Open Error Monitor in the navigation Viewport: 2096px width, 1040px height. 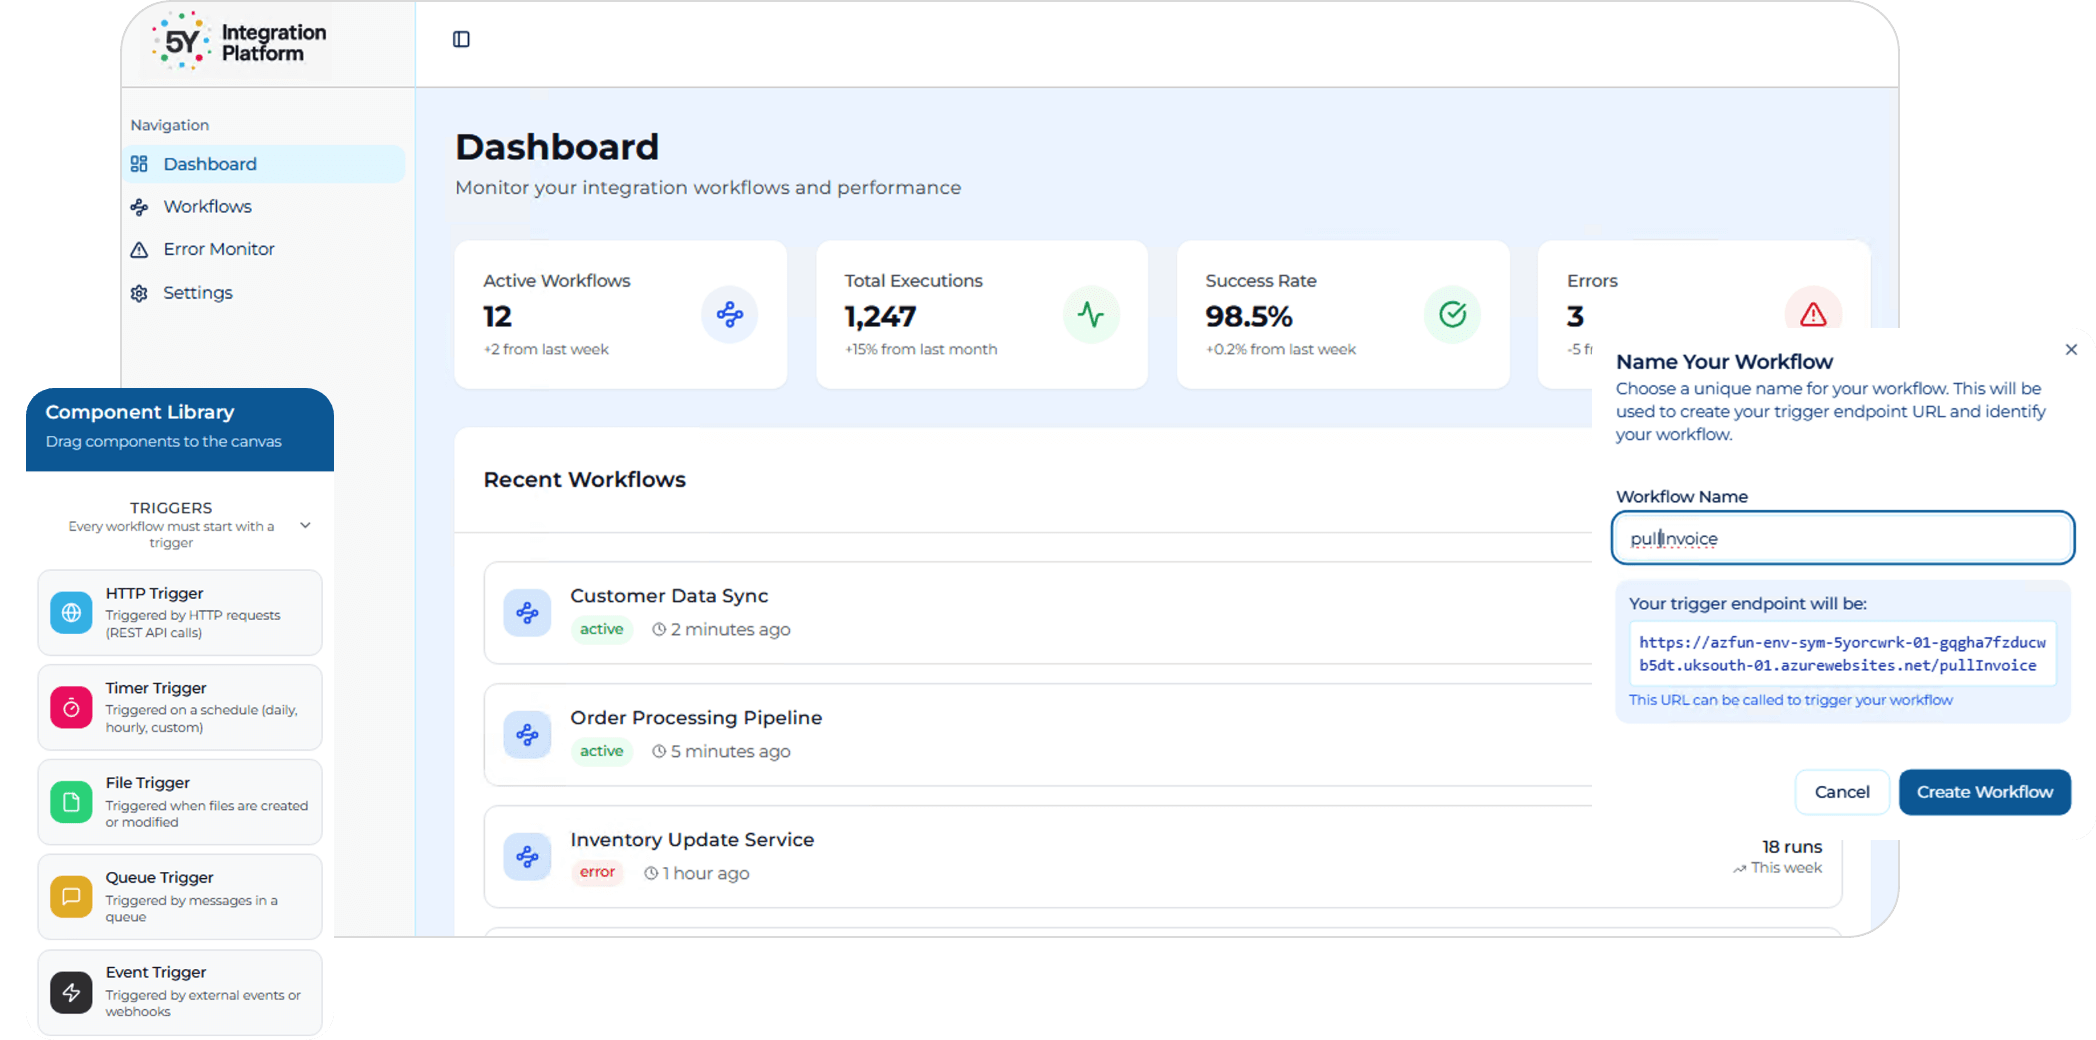(x=264, y=249)
